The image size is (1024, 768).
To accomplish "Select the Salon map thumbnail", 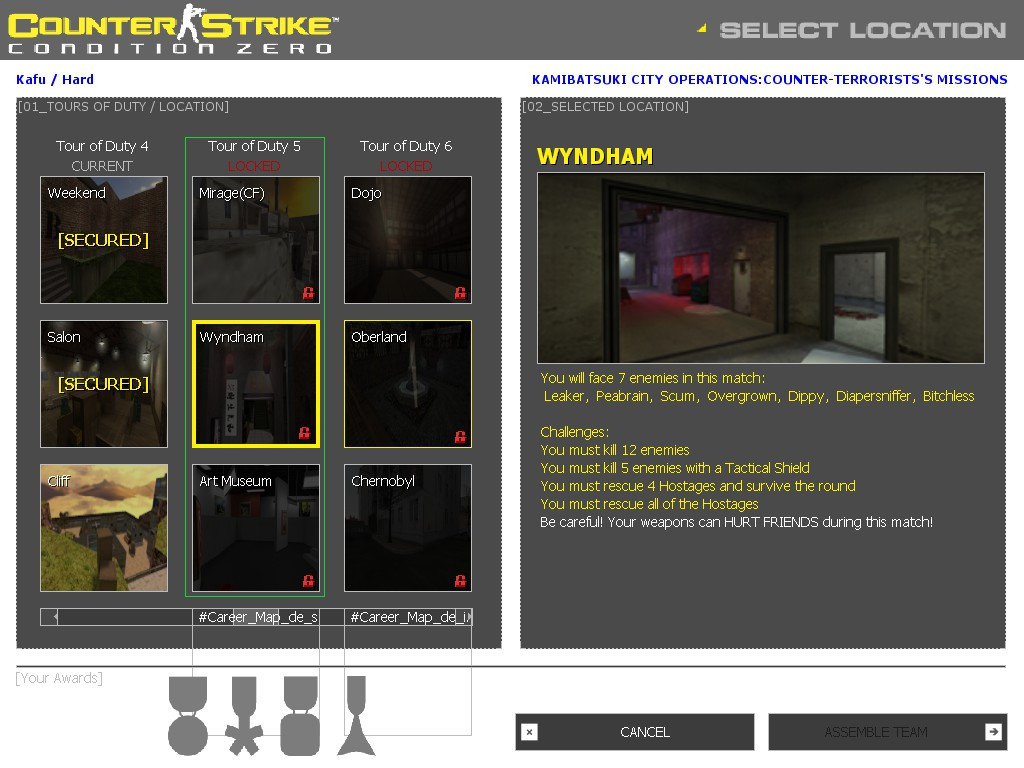I will pyautogui.click(x=104, y=383).
